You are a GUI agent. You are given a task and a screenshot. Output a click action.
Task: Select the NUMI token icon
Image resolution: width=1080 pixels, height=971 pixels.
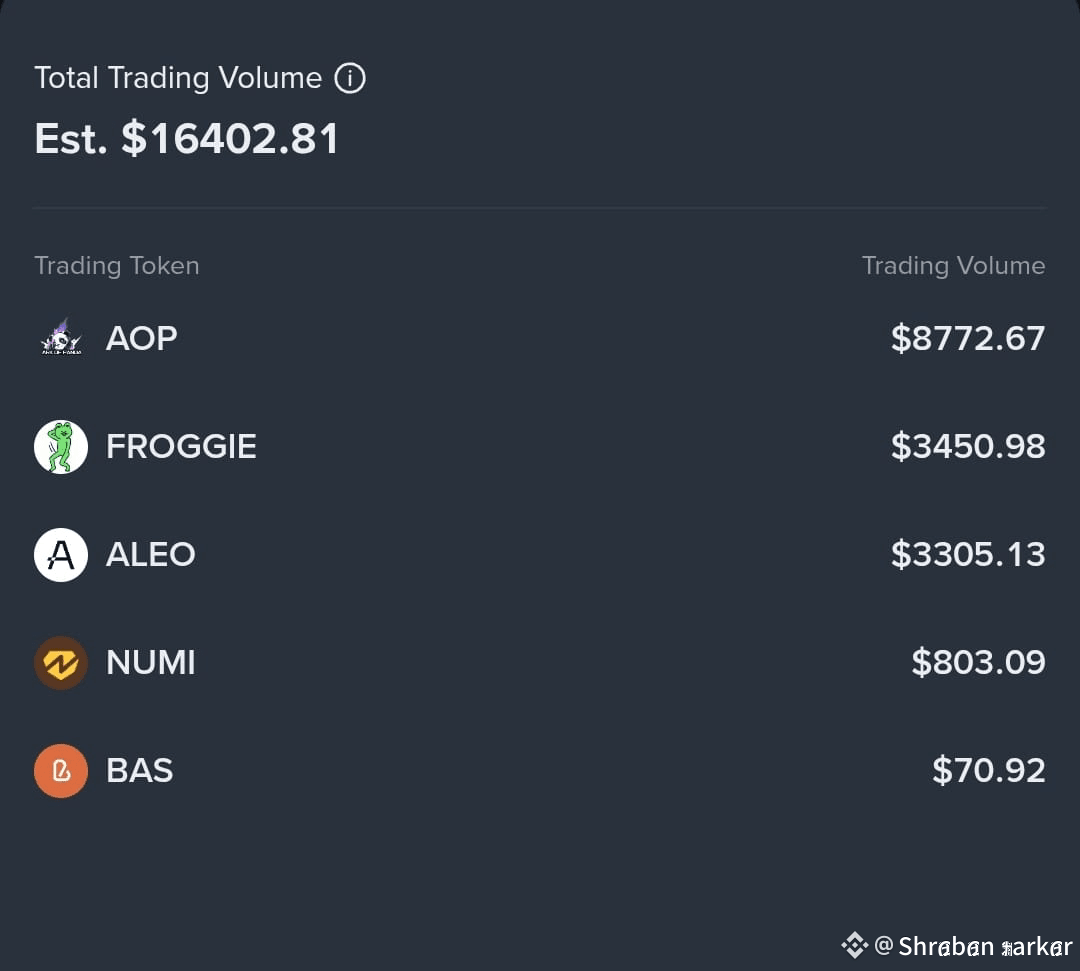[61, 663]
